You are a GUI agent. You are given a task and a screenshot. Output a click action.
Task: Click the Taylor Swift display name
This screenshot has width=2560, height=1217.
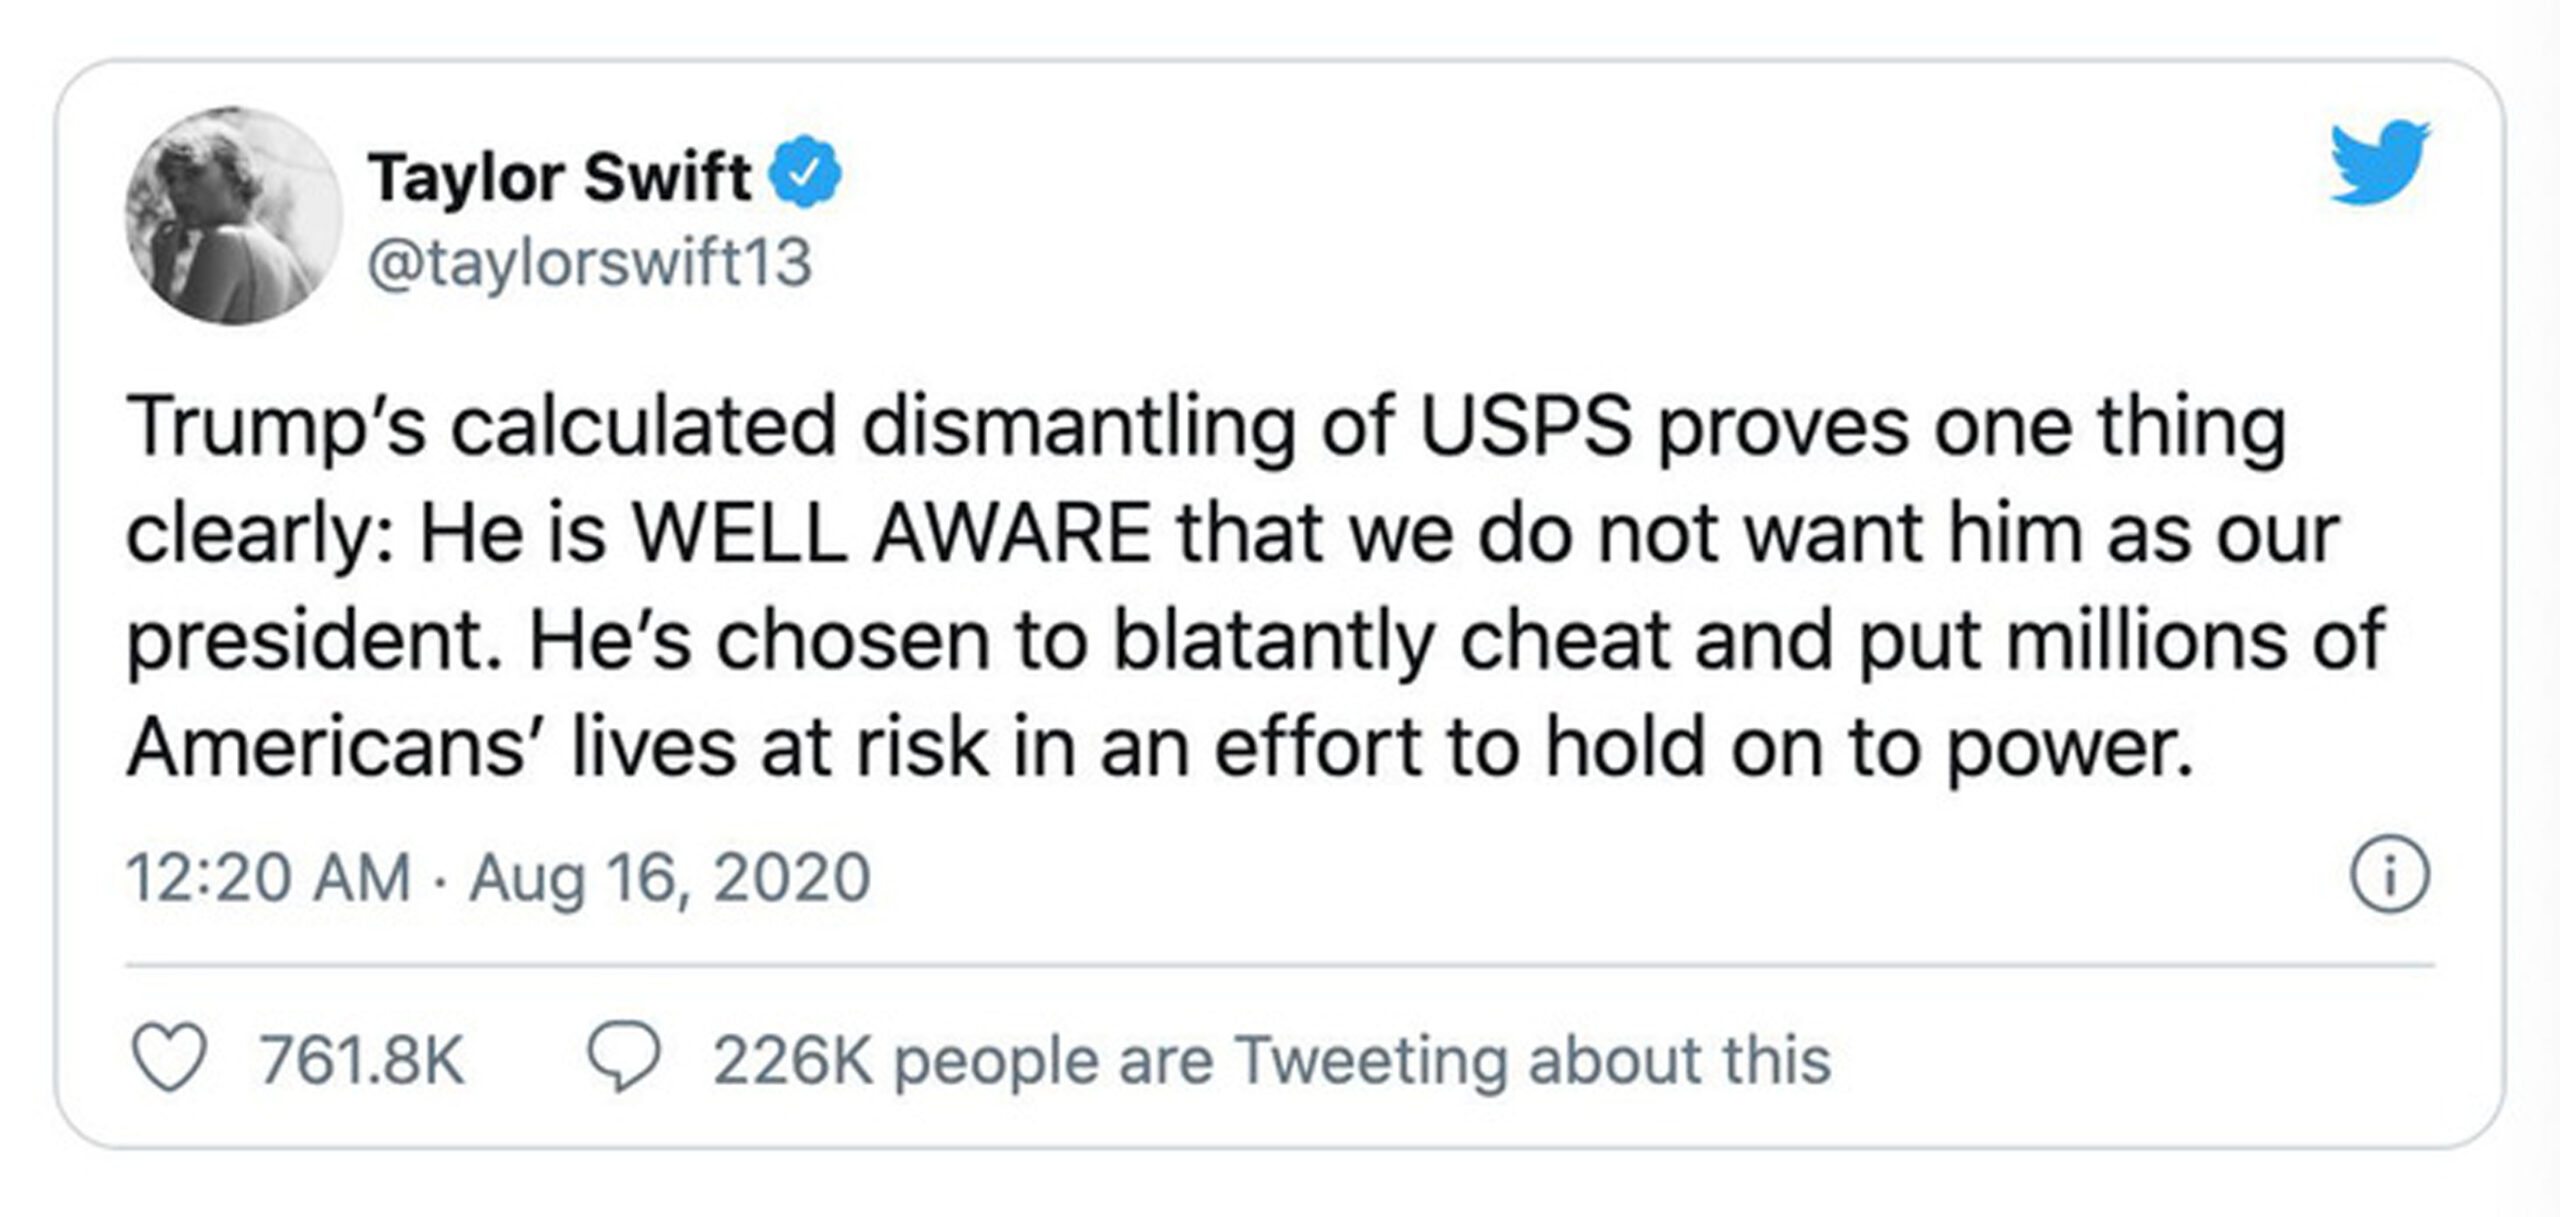coord(559,176)
